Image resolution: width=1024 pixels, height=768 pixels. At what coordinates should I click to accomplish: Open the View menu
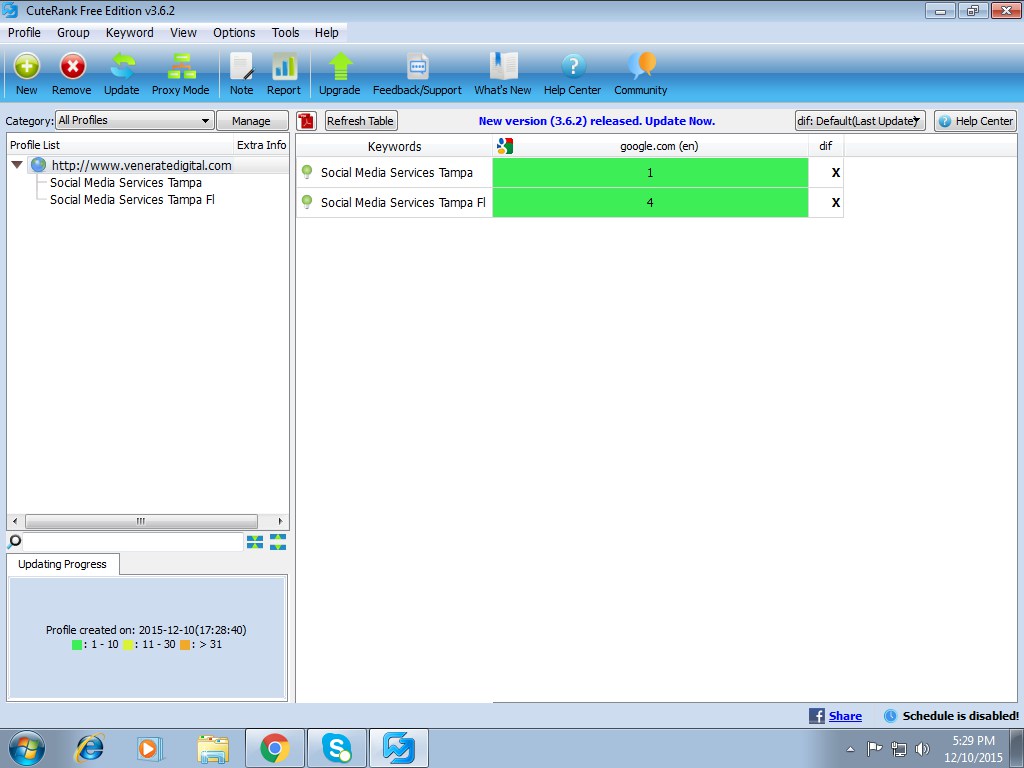[x=184, y=33]
